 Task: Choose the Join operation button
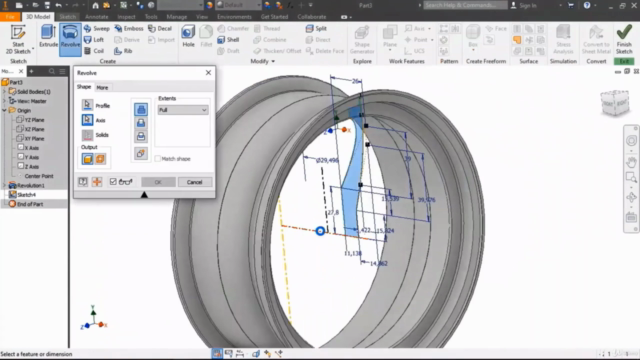pos(141,109)
